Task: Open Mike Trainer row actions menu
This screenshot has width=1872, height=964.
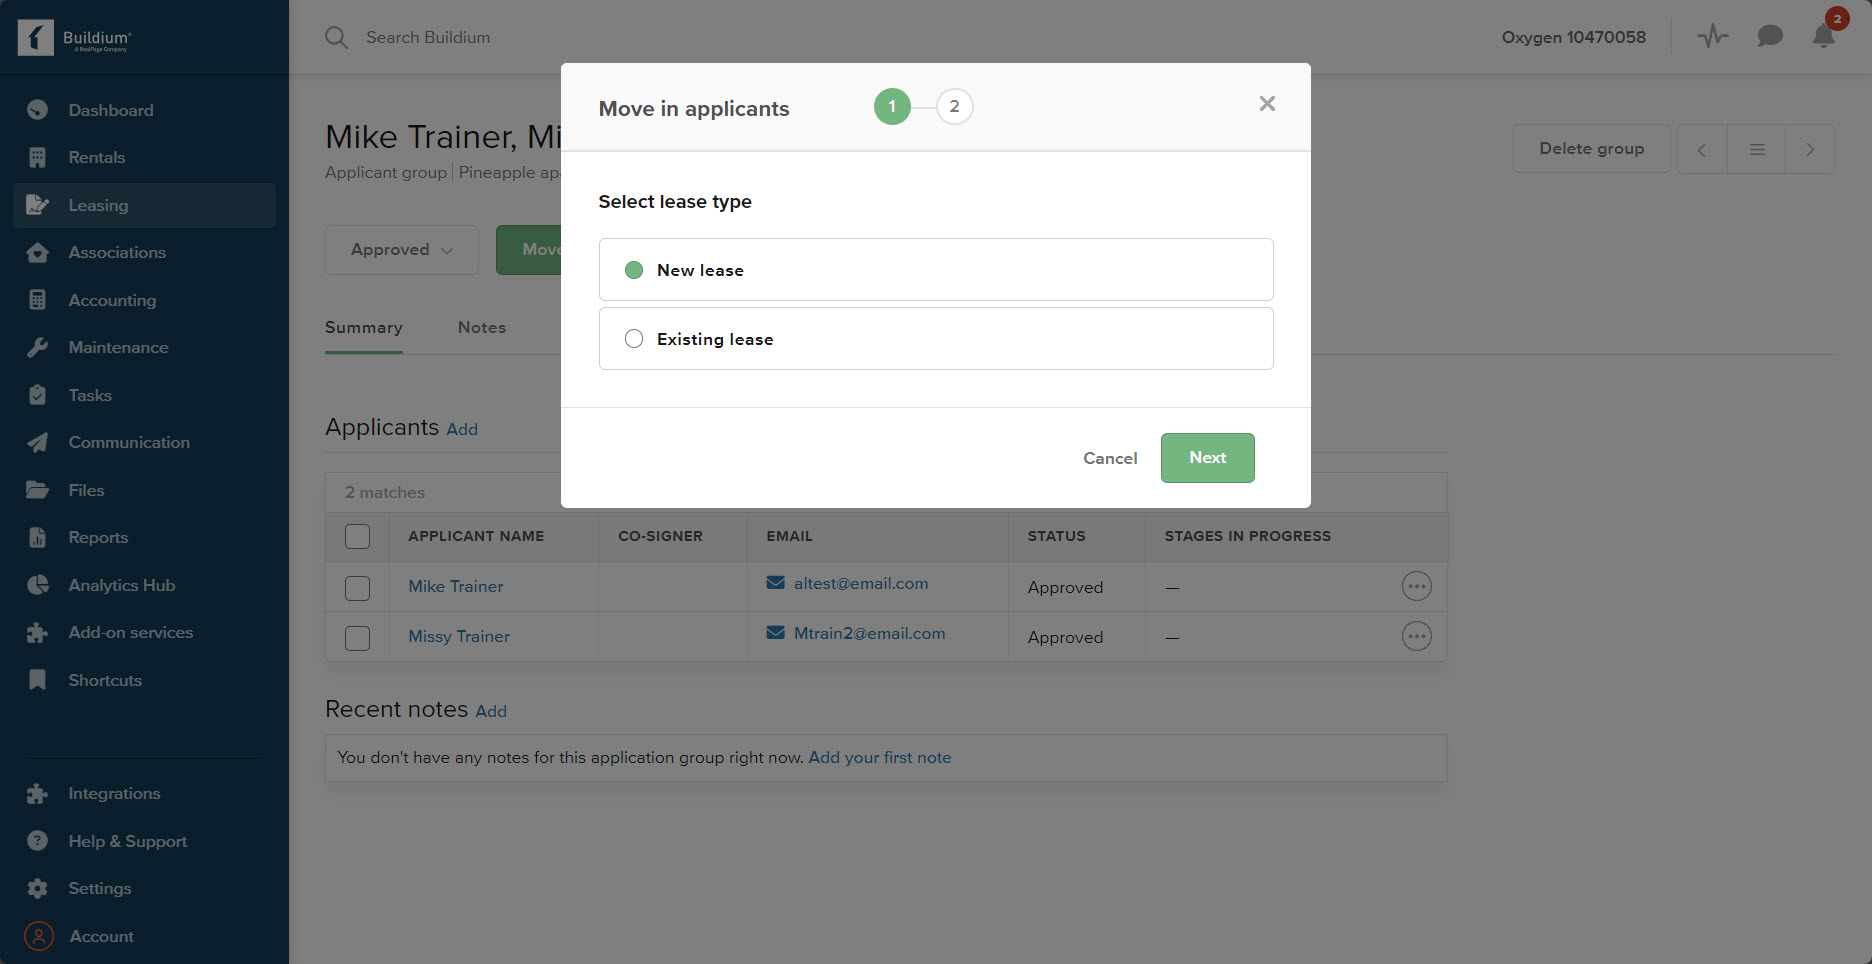Action: 1417,586
